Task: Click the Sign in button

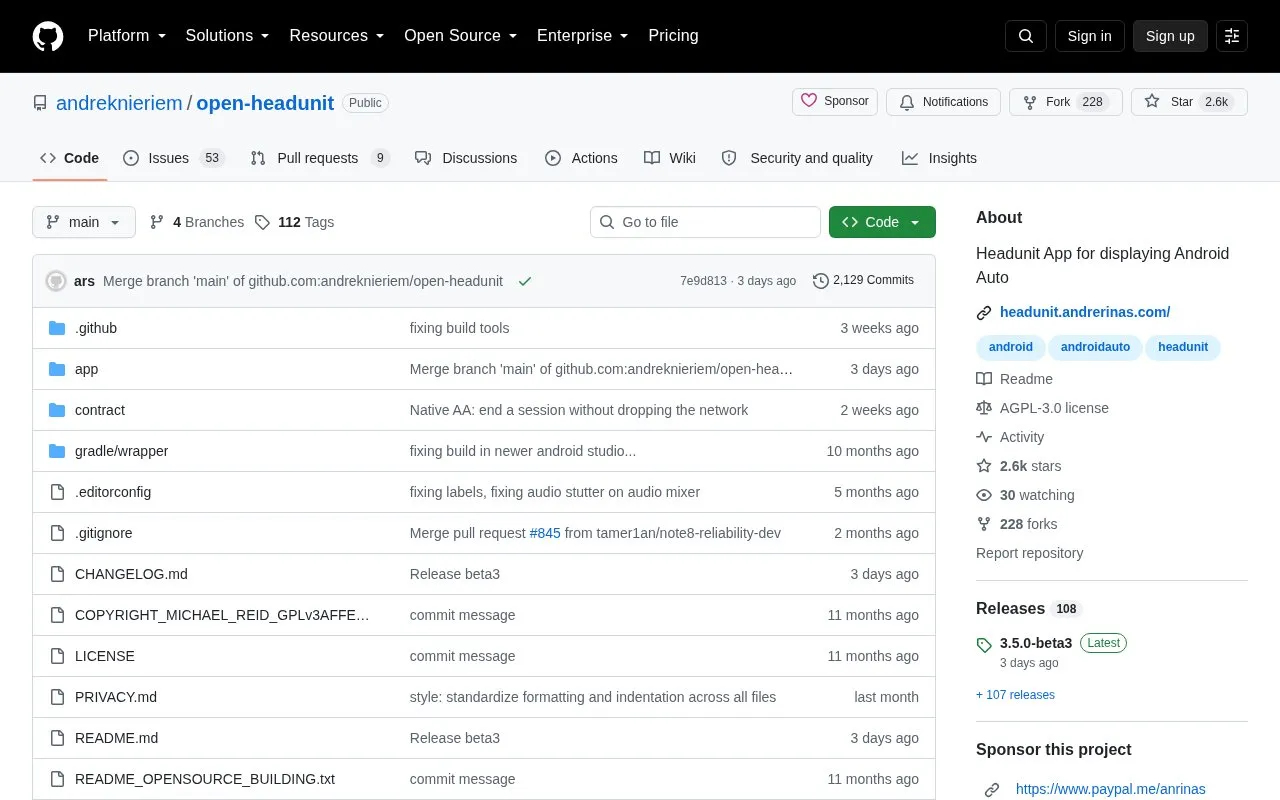Action: pyautogui.click(x=1089, y=36)
